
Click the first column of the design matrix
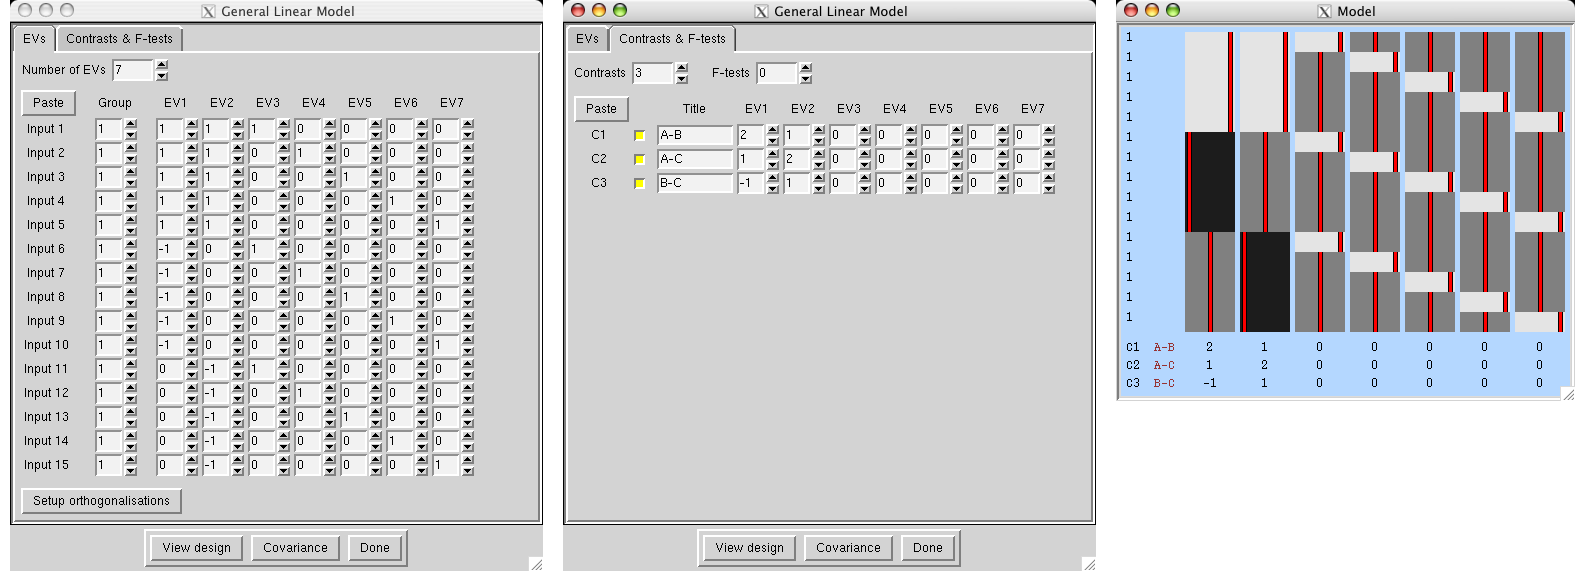[1209, 180]
